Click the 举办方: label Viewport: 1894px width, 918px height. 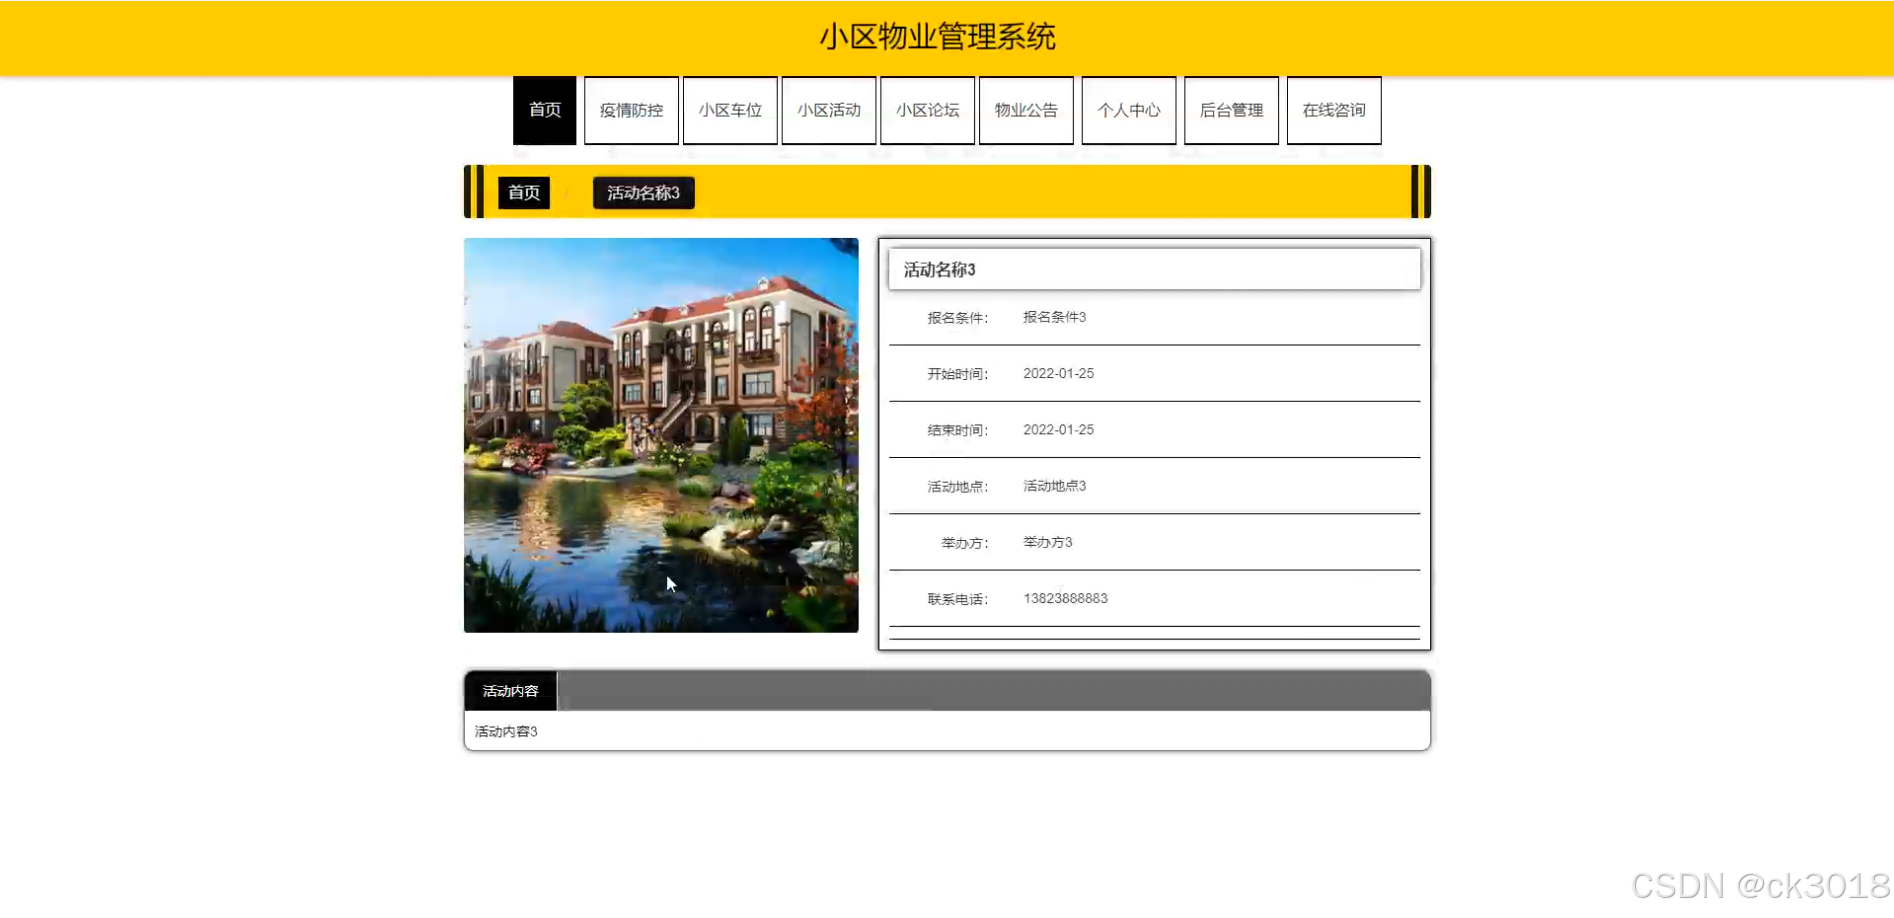(x=964, y=543)
